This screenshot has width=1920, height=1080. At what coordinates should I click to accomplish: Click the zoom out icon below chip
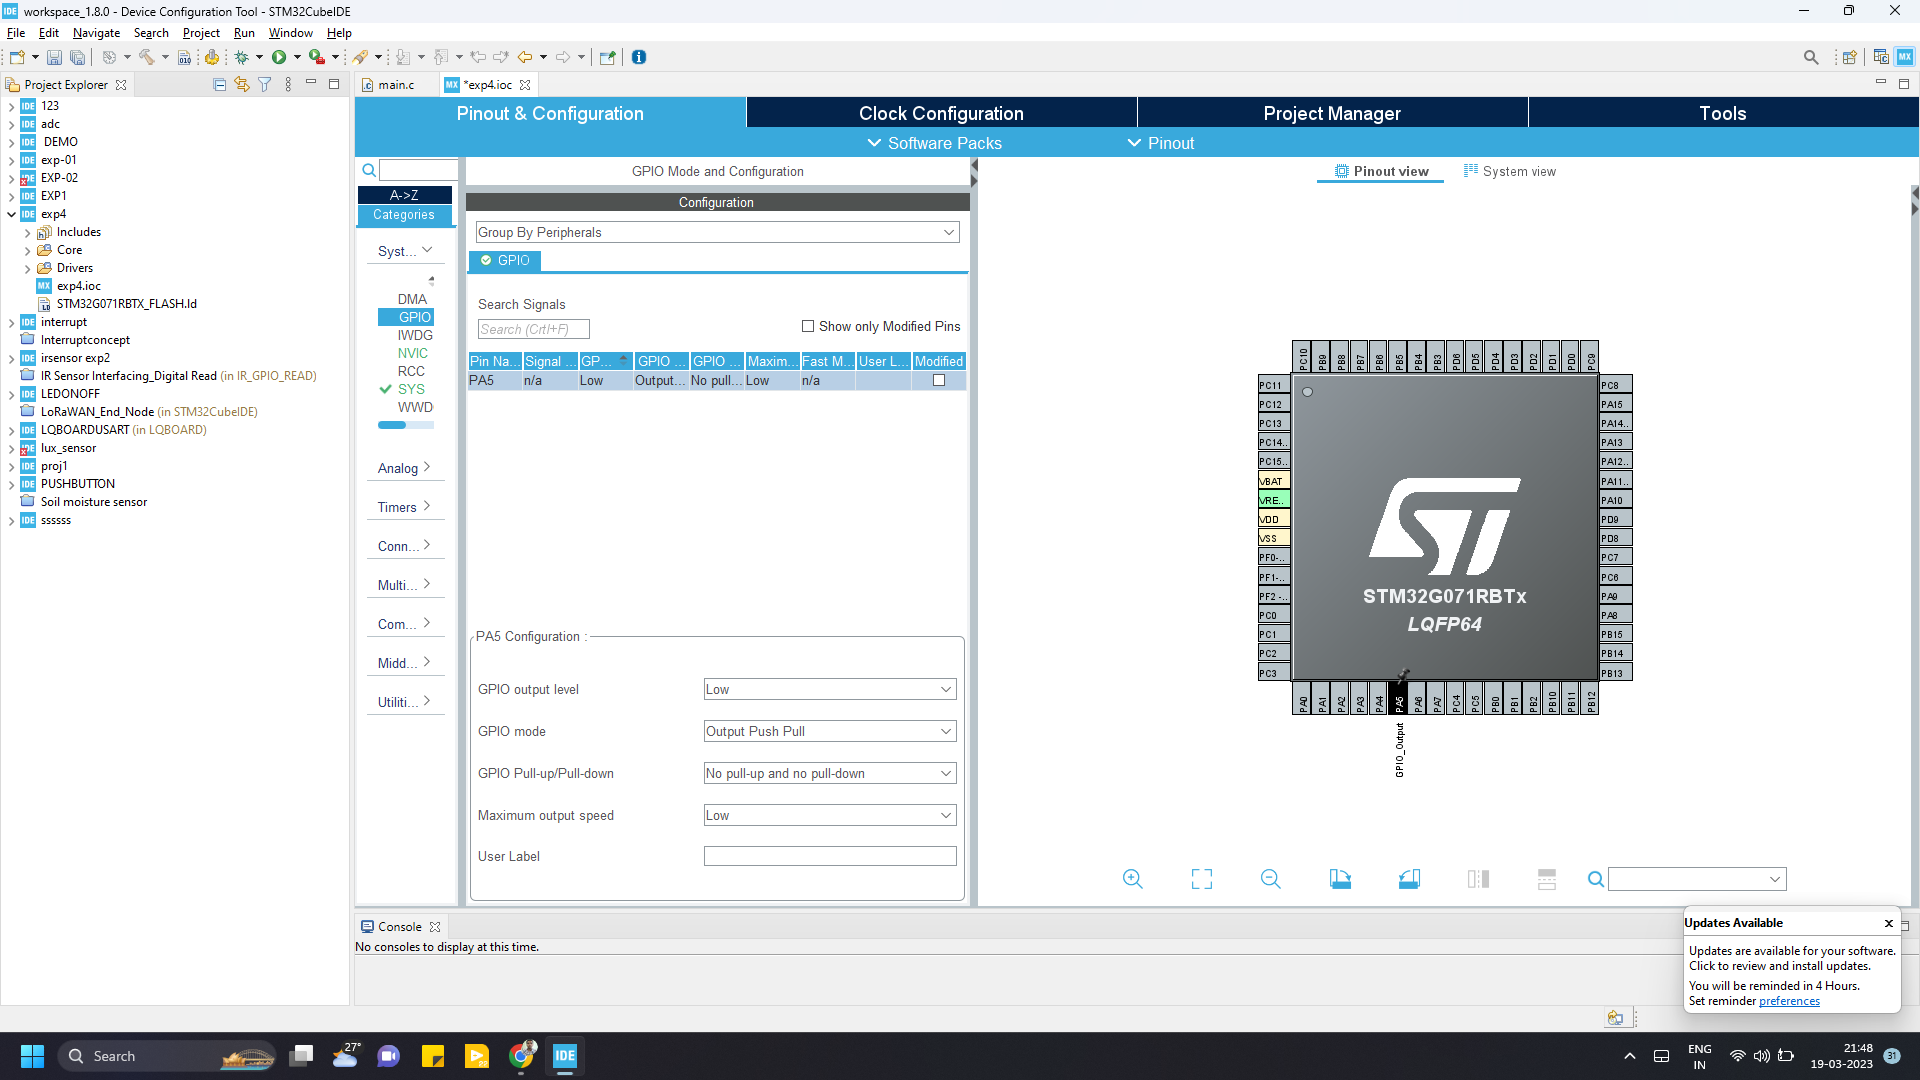(x=1270, y=879)
